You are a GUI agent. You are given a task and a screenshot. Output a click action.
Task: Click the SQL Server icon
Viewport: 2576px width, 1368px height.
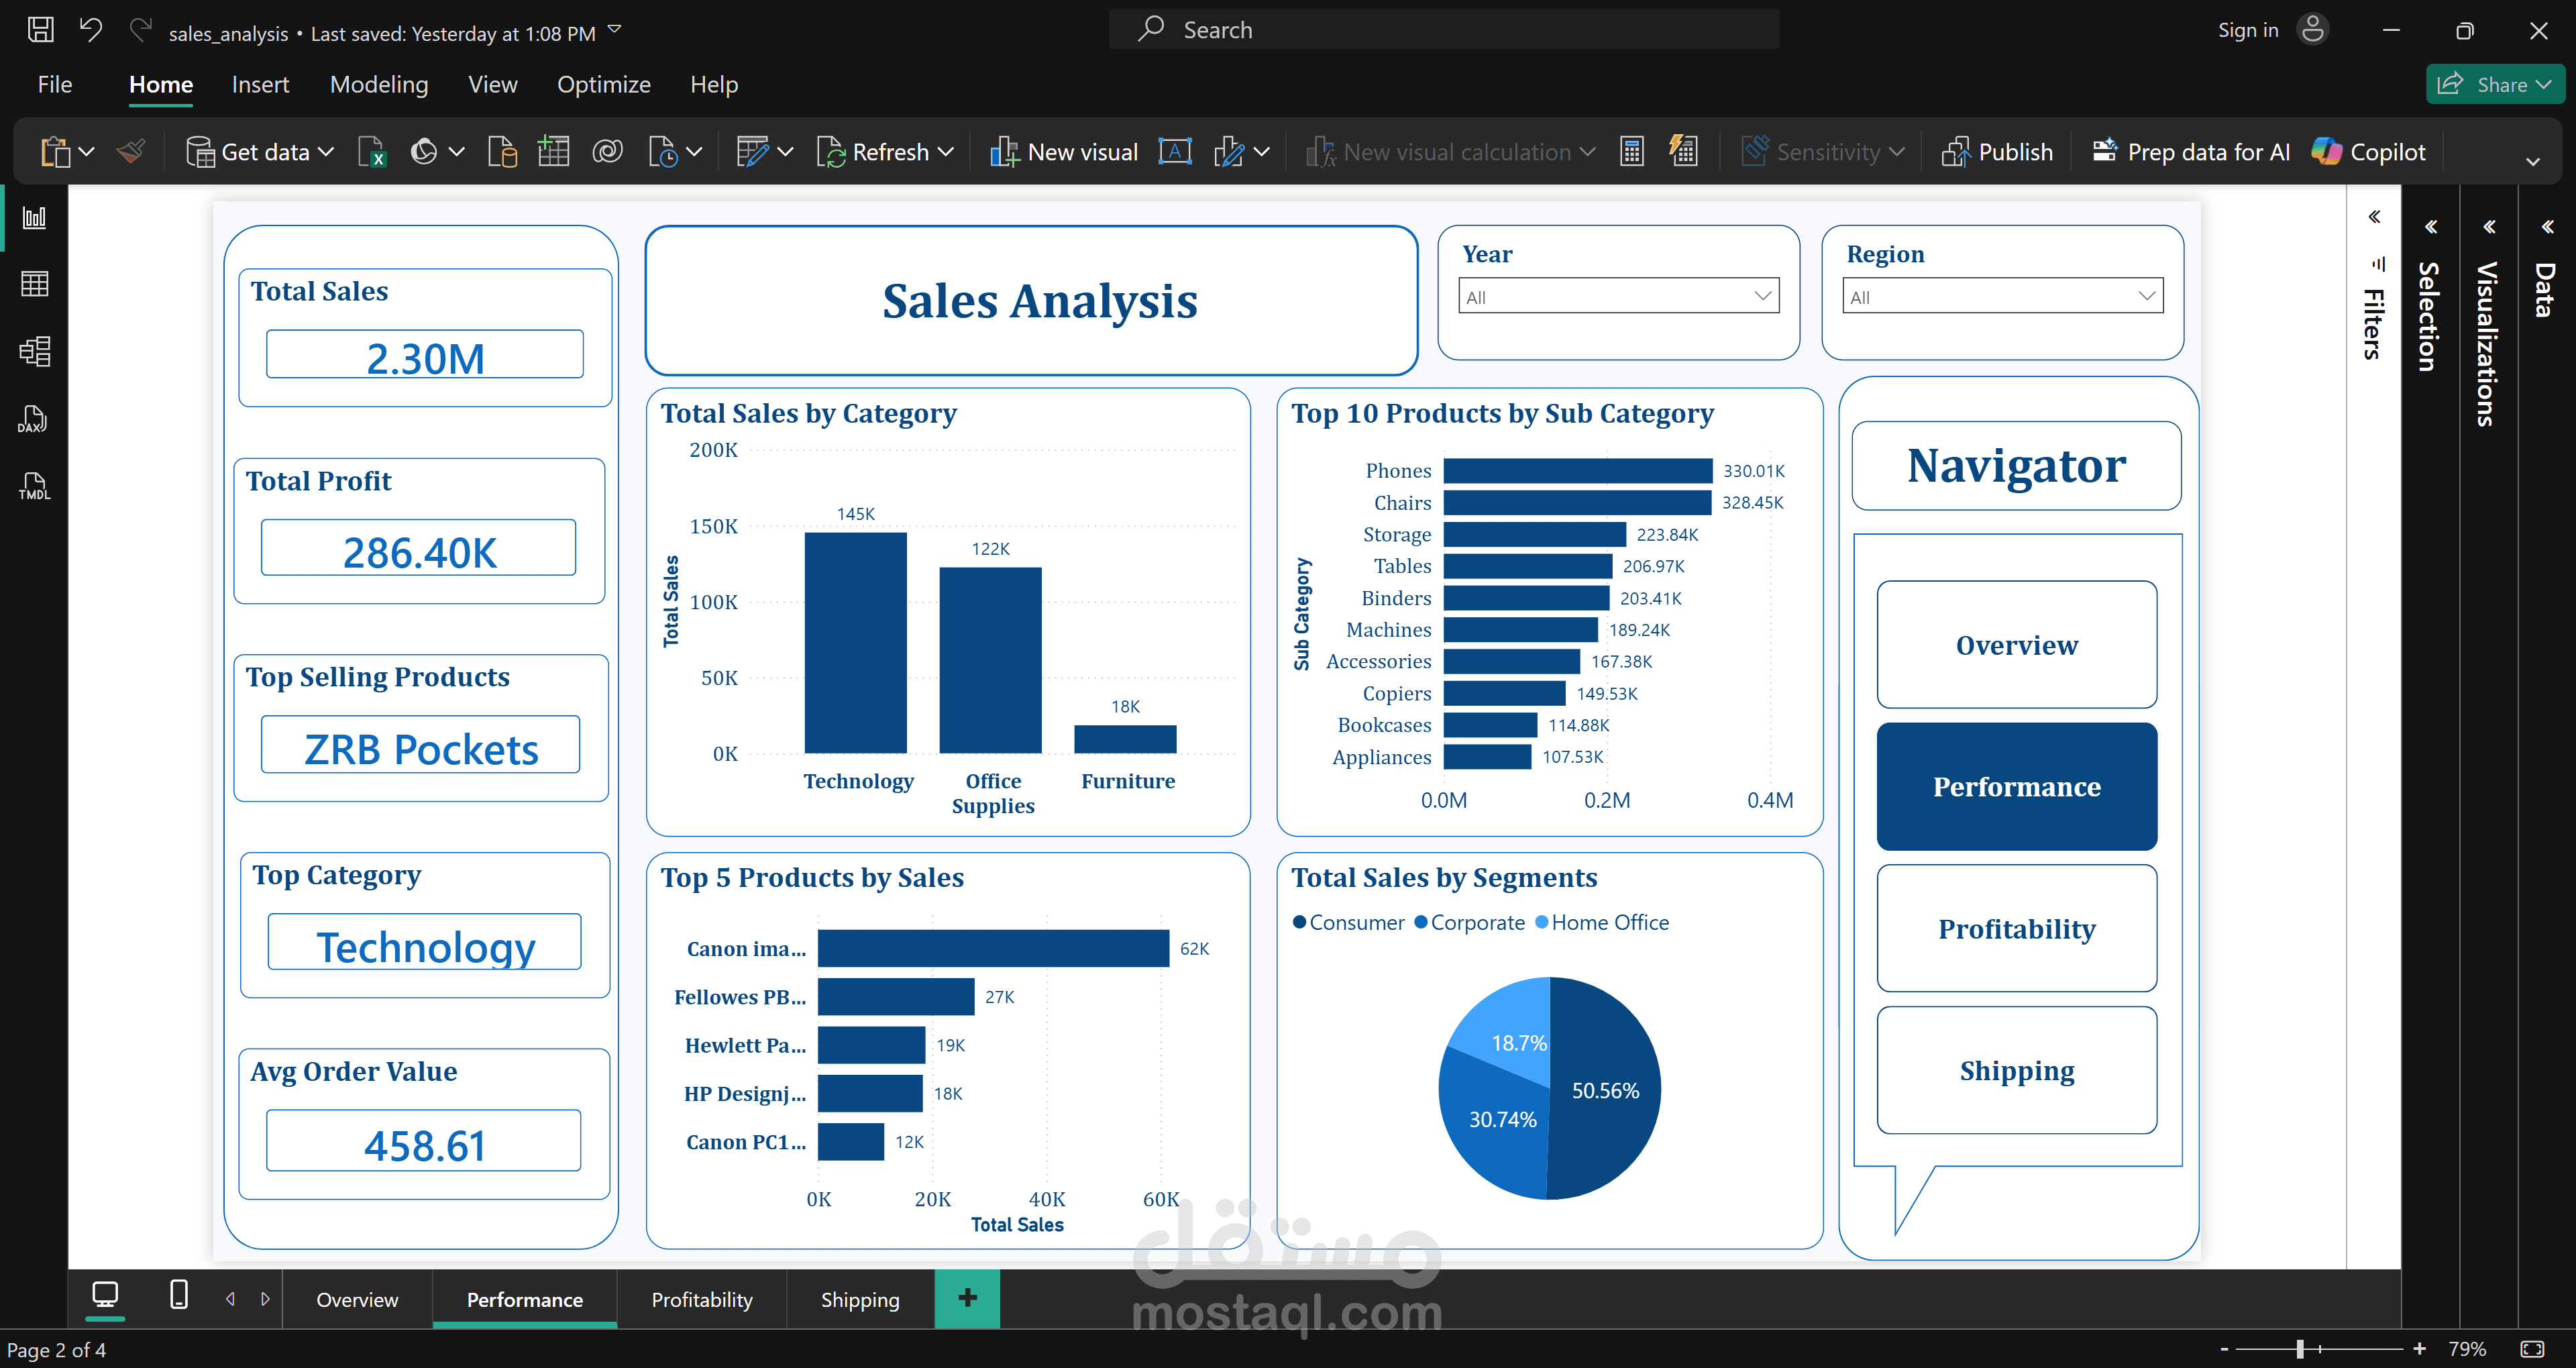(x=502, y=152)
